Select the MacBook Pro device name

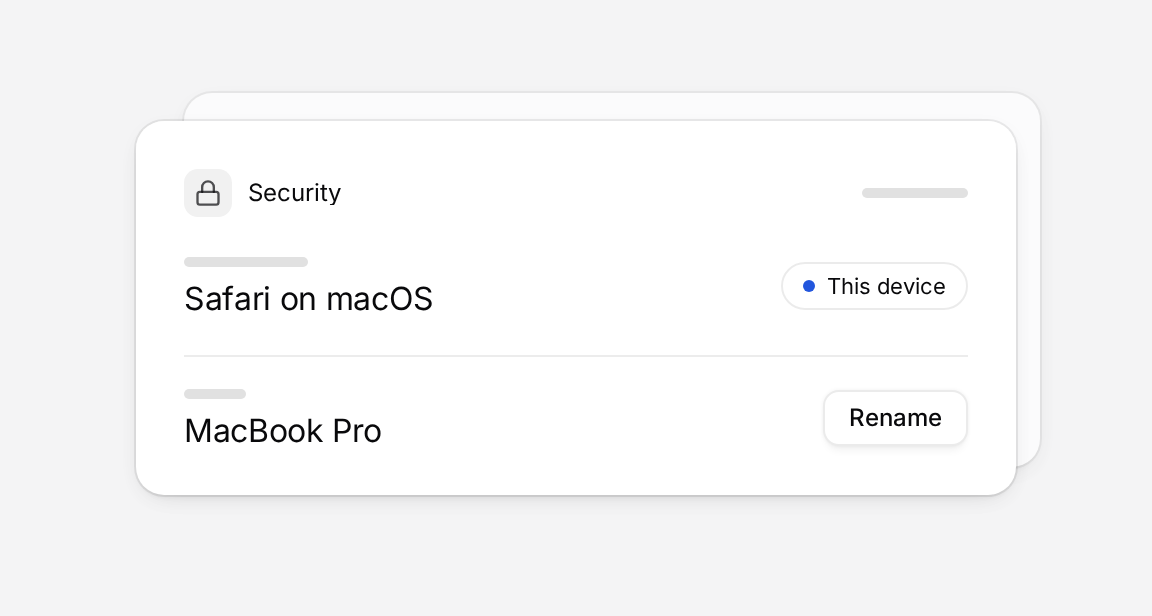283,431
